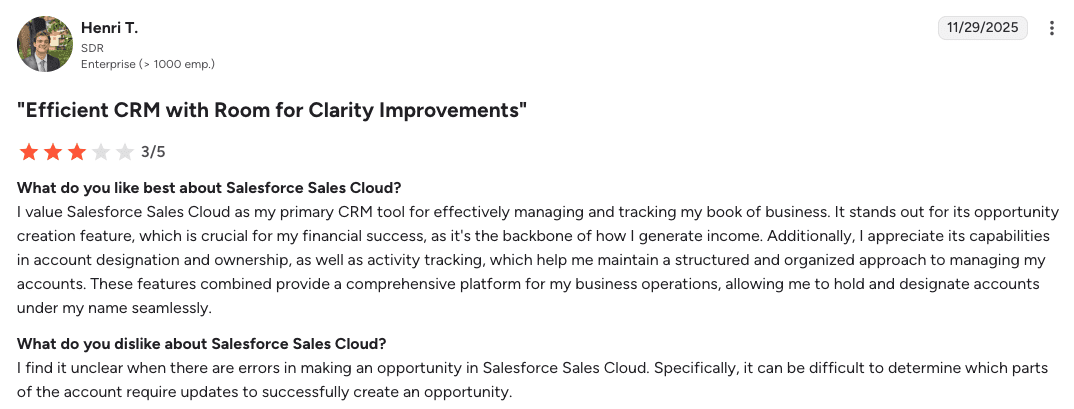Viewport: 1074px width, 409px height.
Task: Click the 3/5 rating score text
Action: pos(153,152)
